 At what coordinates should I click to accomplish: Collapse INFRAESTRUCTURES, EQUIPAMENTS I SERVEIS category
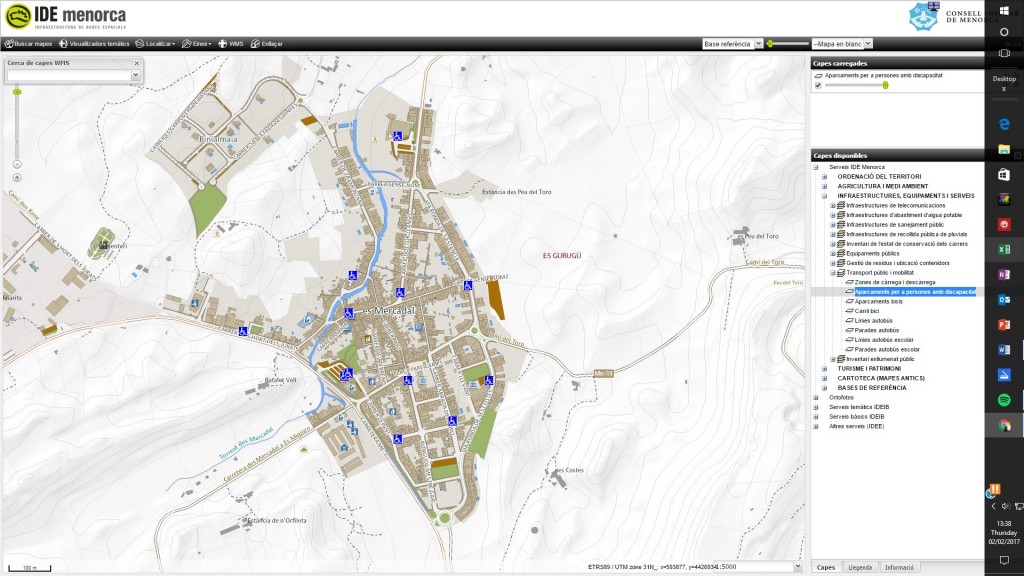coord(824,196)
